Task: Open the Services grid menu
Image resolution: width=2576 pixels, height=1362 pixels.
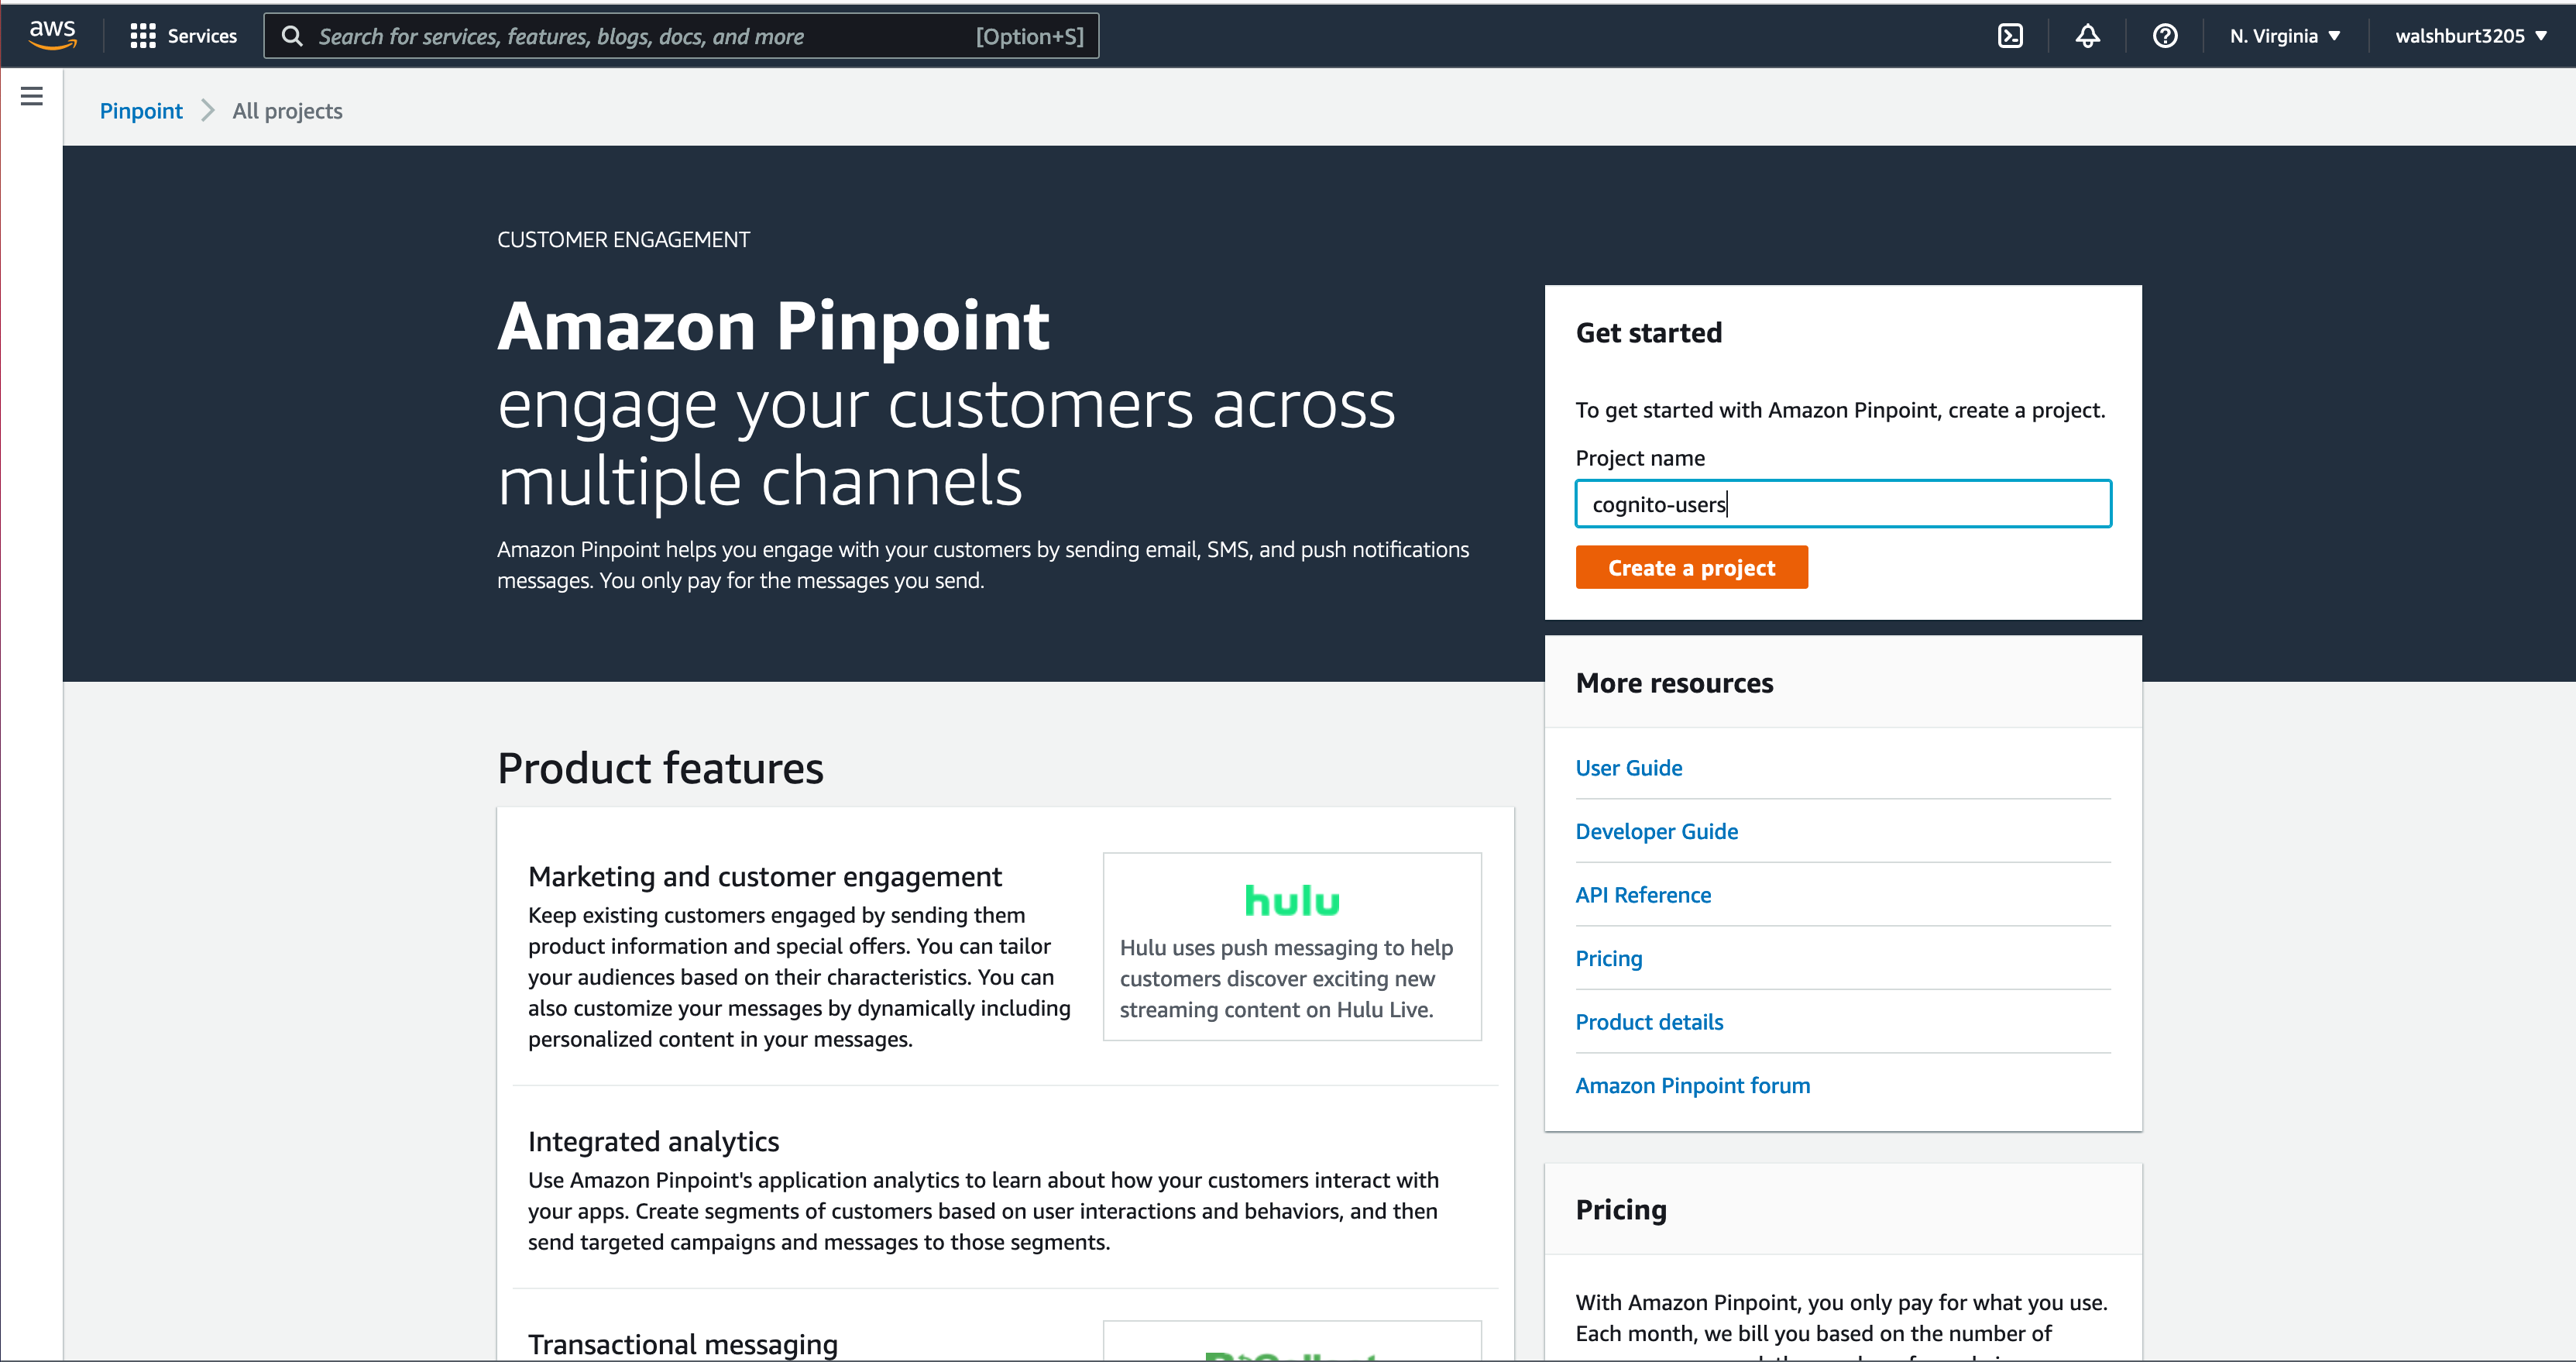Action: 184,36
